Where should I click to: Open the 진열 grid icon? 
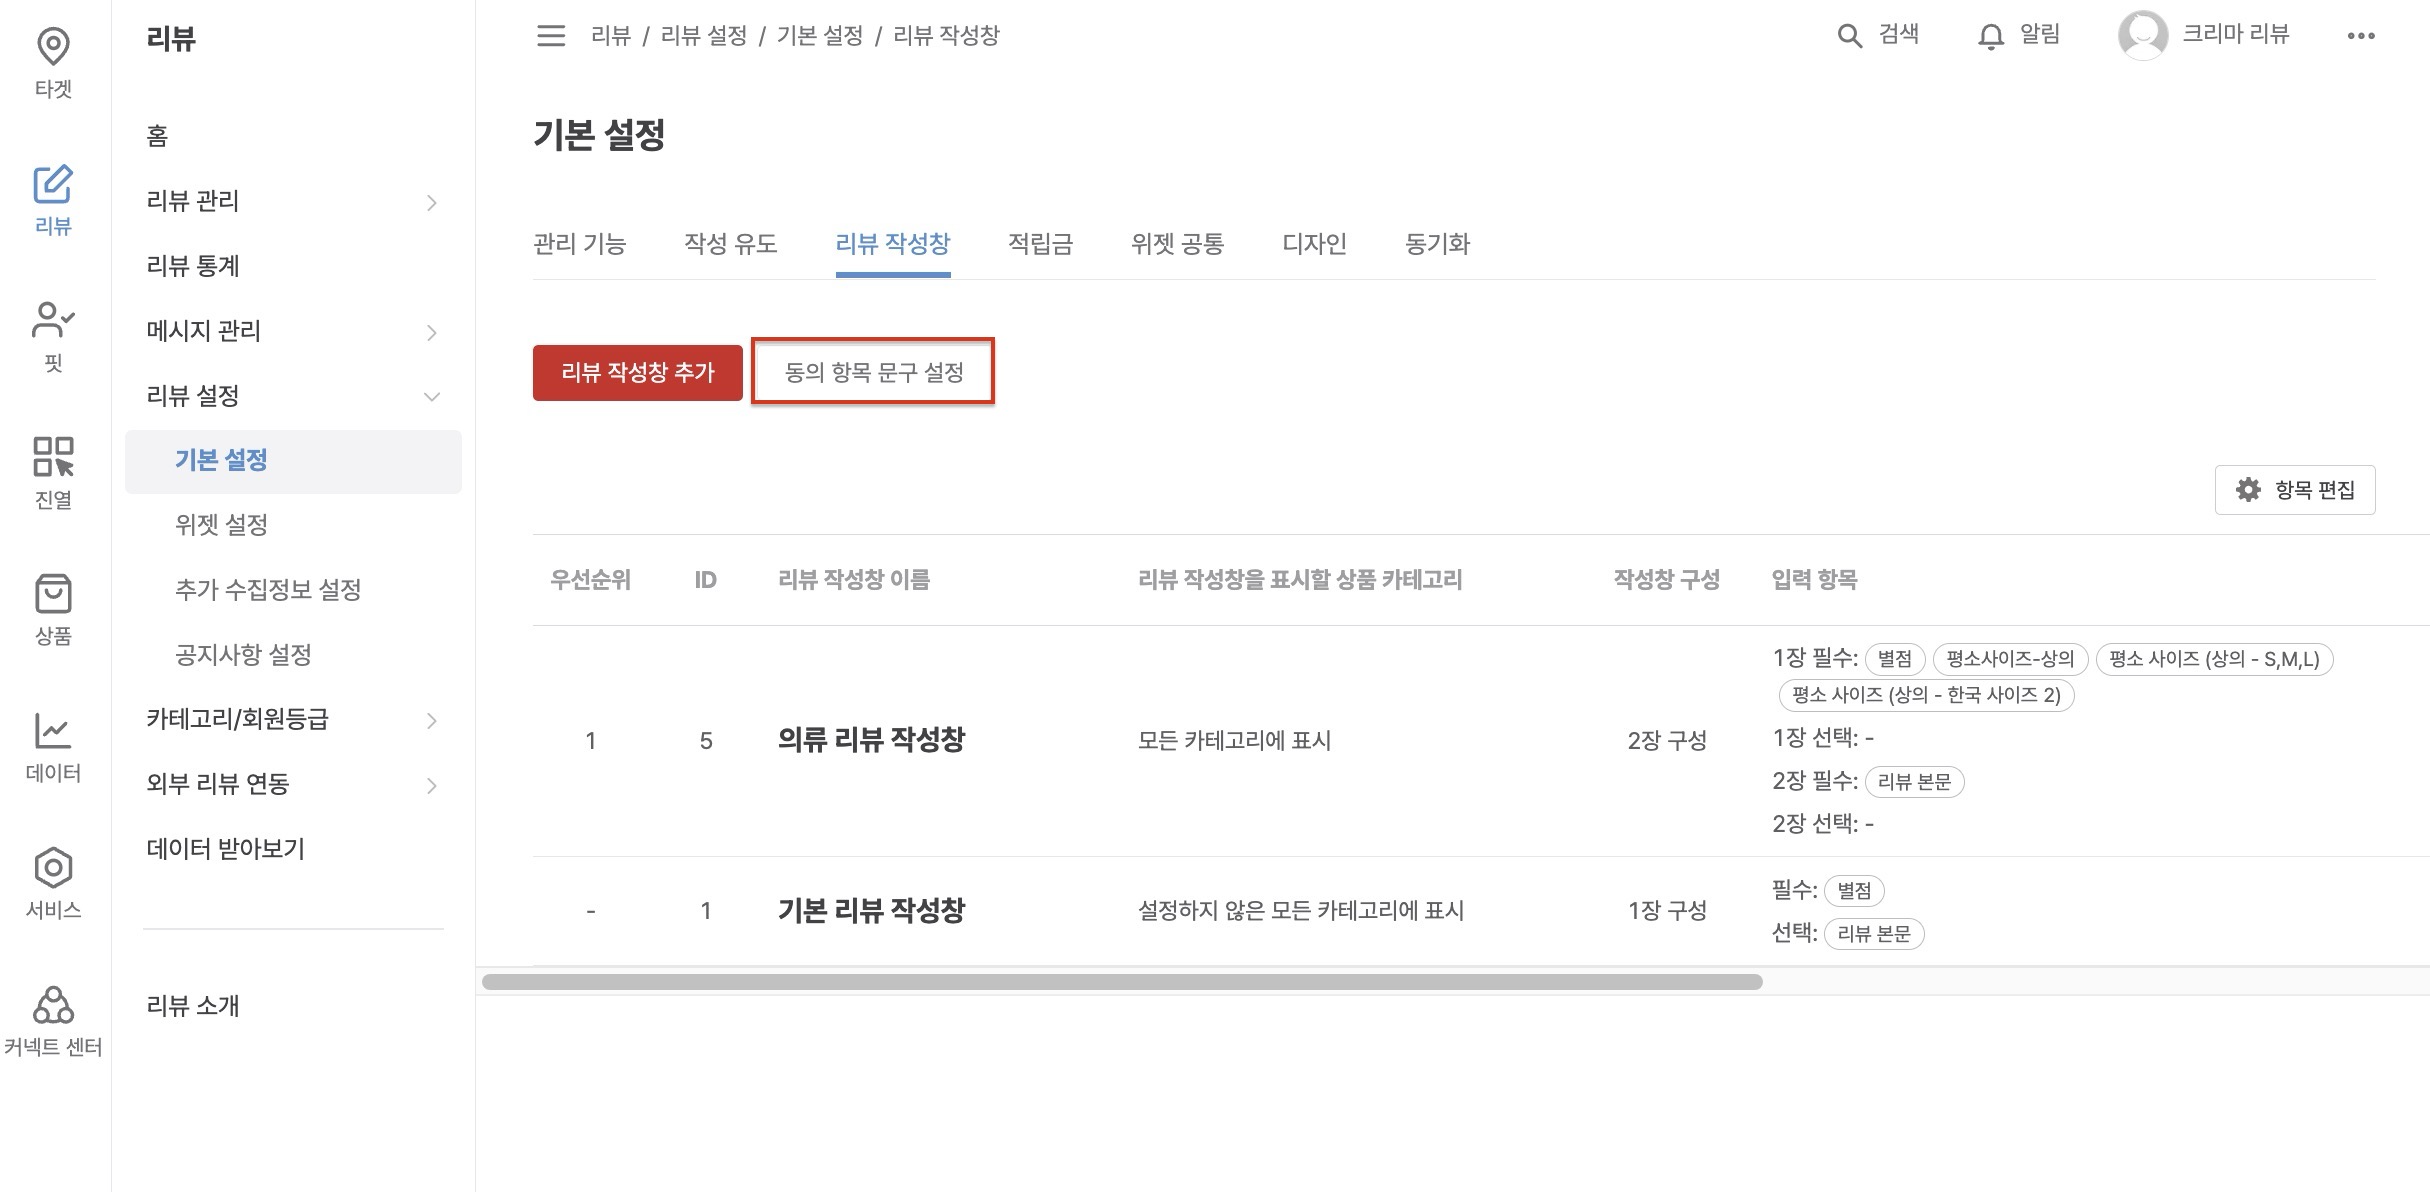(x=53, y=457)
